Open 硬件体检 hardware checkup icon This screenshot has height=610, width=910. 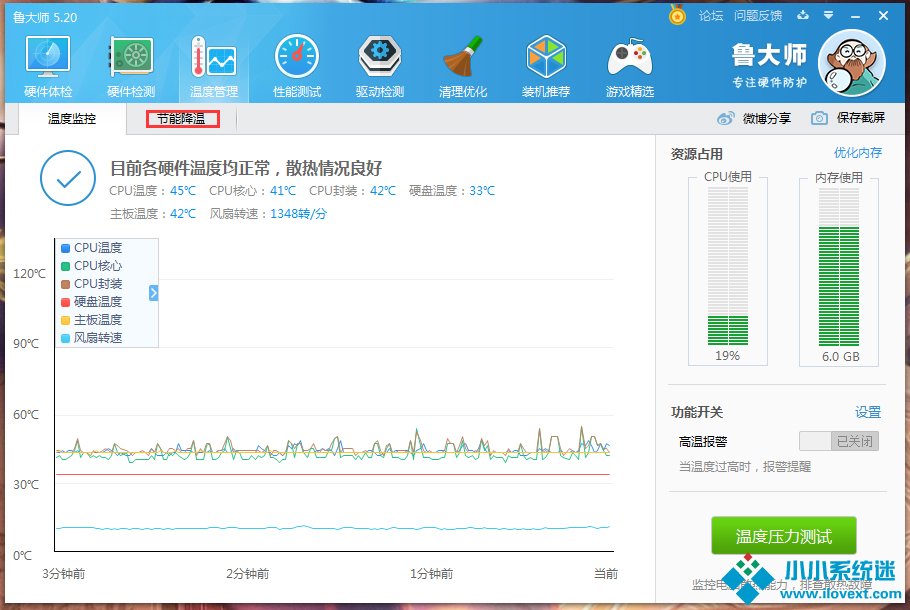coord(47,66)
